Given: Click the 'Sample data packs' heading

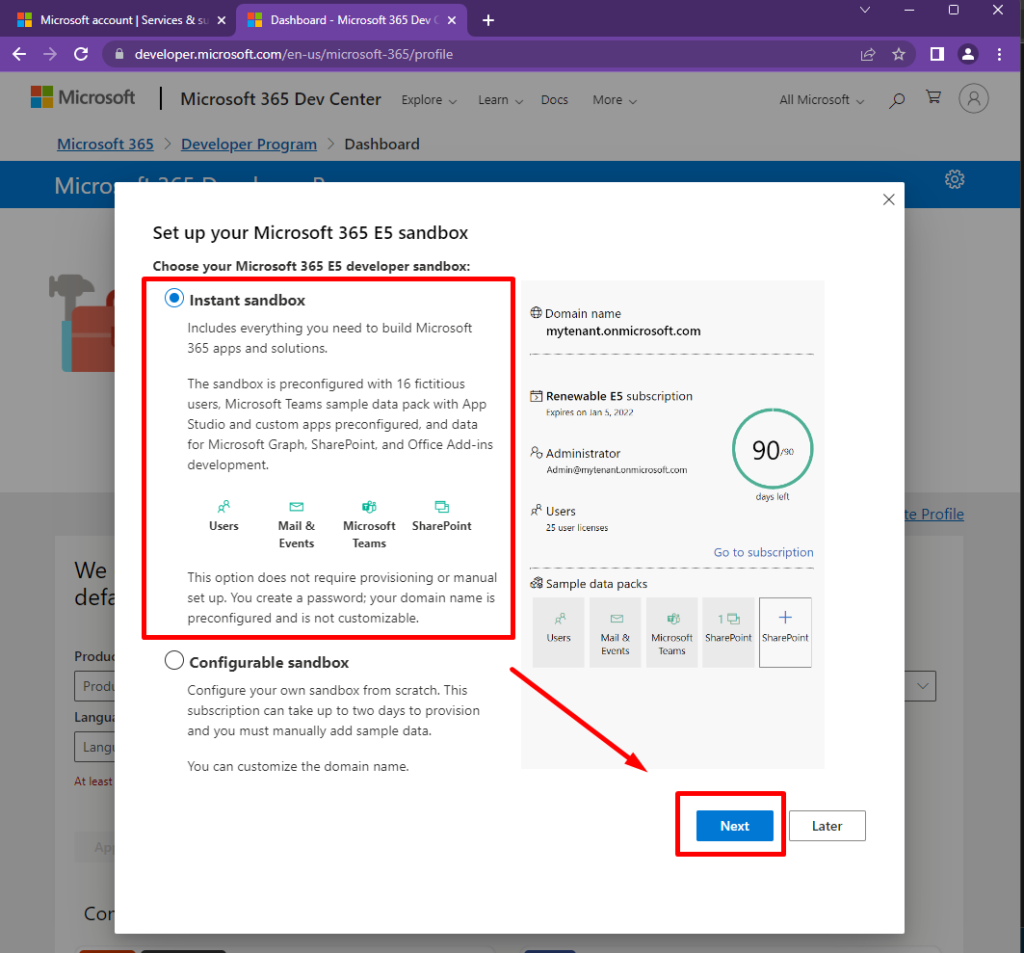Looking at the screenshot, I should tap(596, 584).
